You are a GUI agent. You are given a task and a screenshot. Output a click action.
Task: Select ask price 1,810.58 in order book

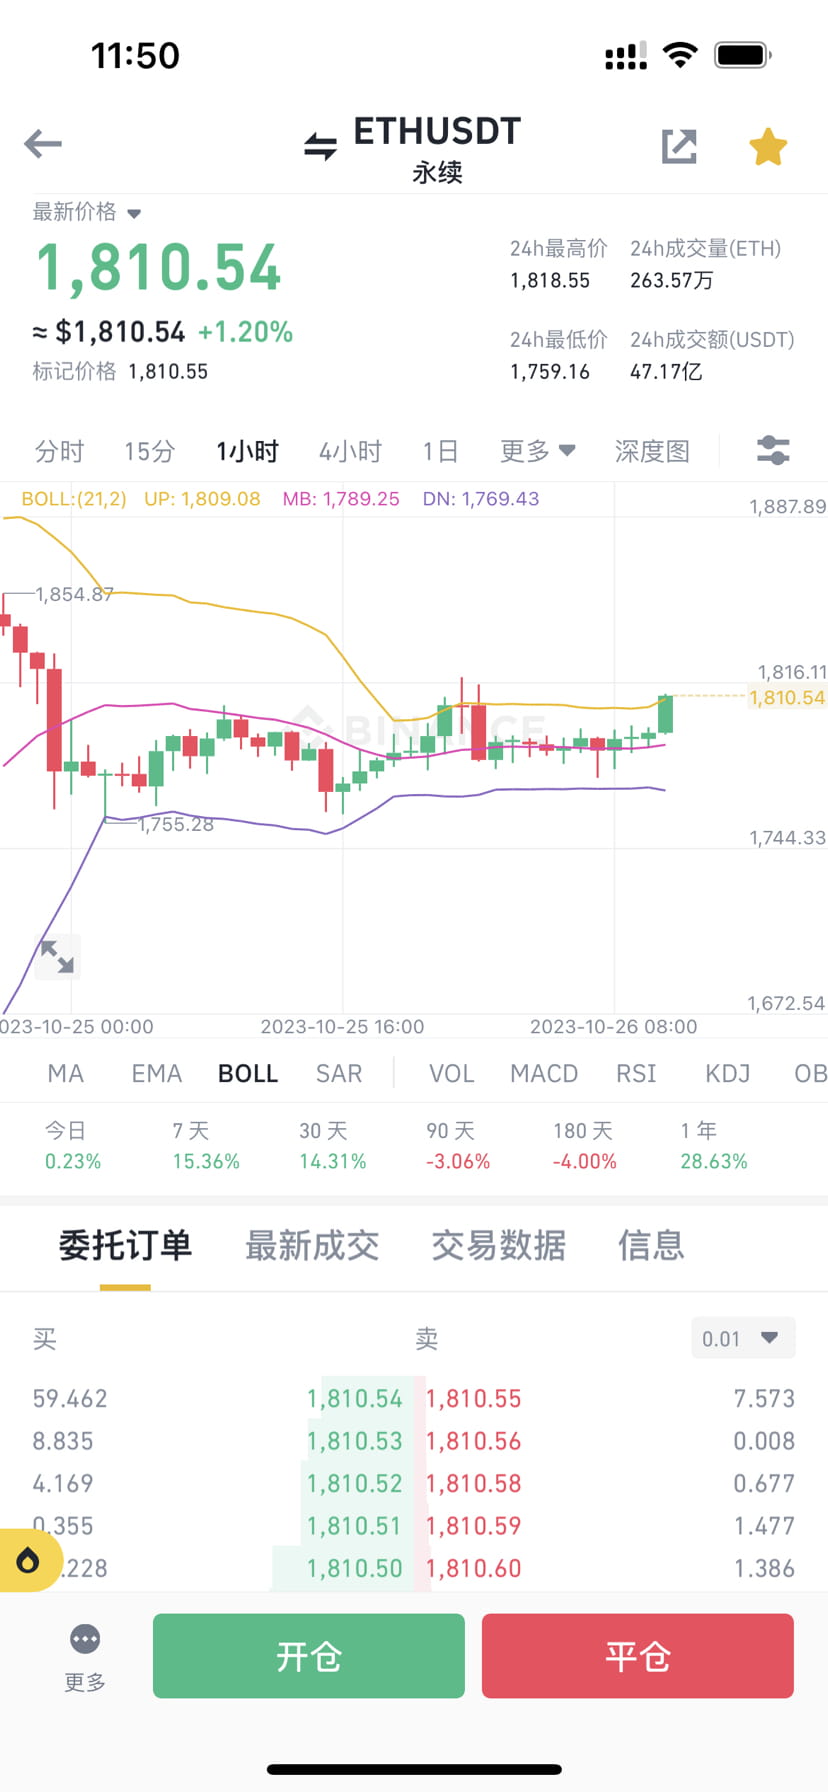point(474,1483)
